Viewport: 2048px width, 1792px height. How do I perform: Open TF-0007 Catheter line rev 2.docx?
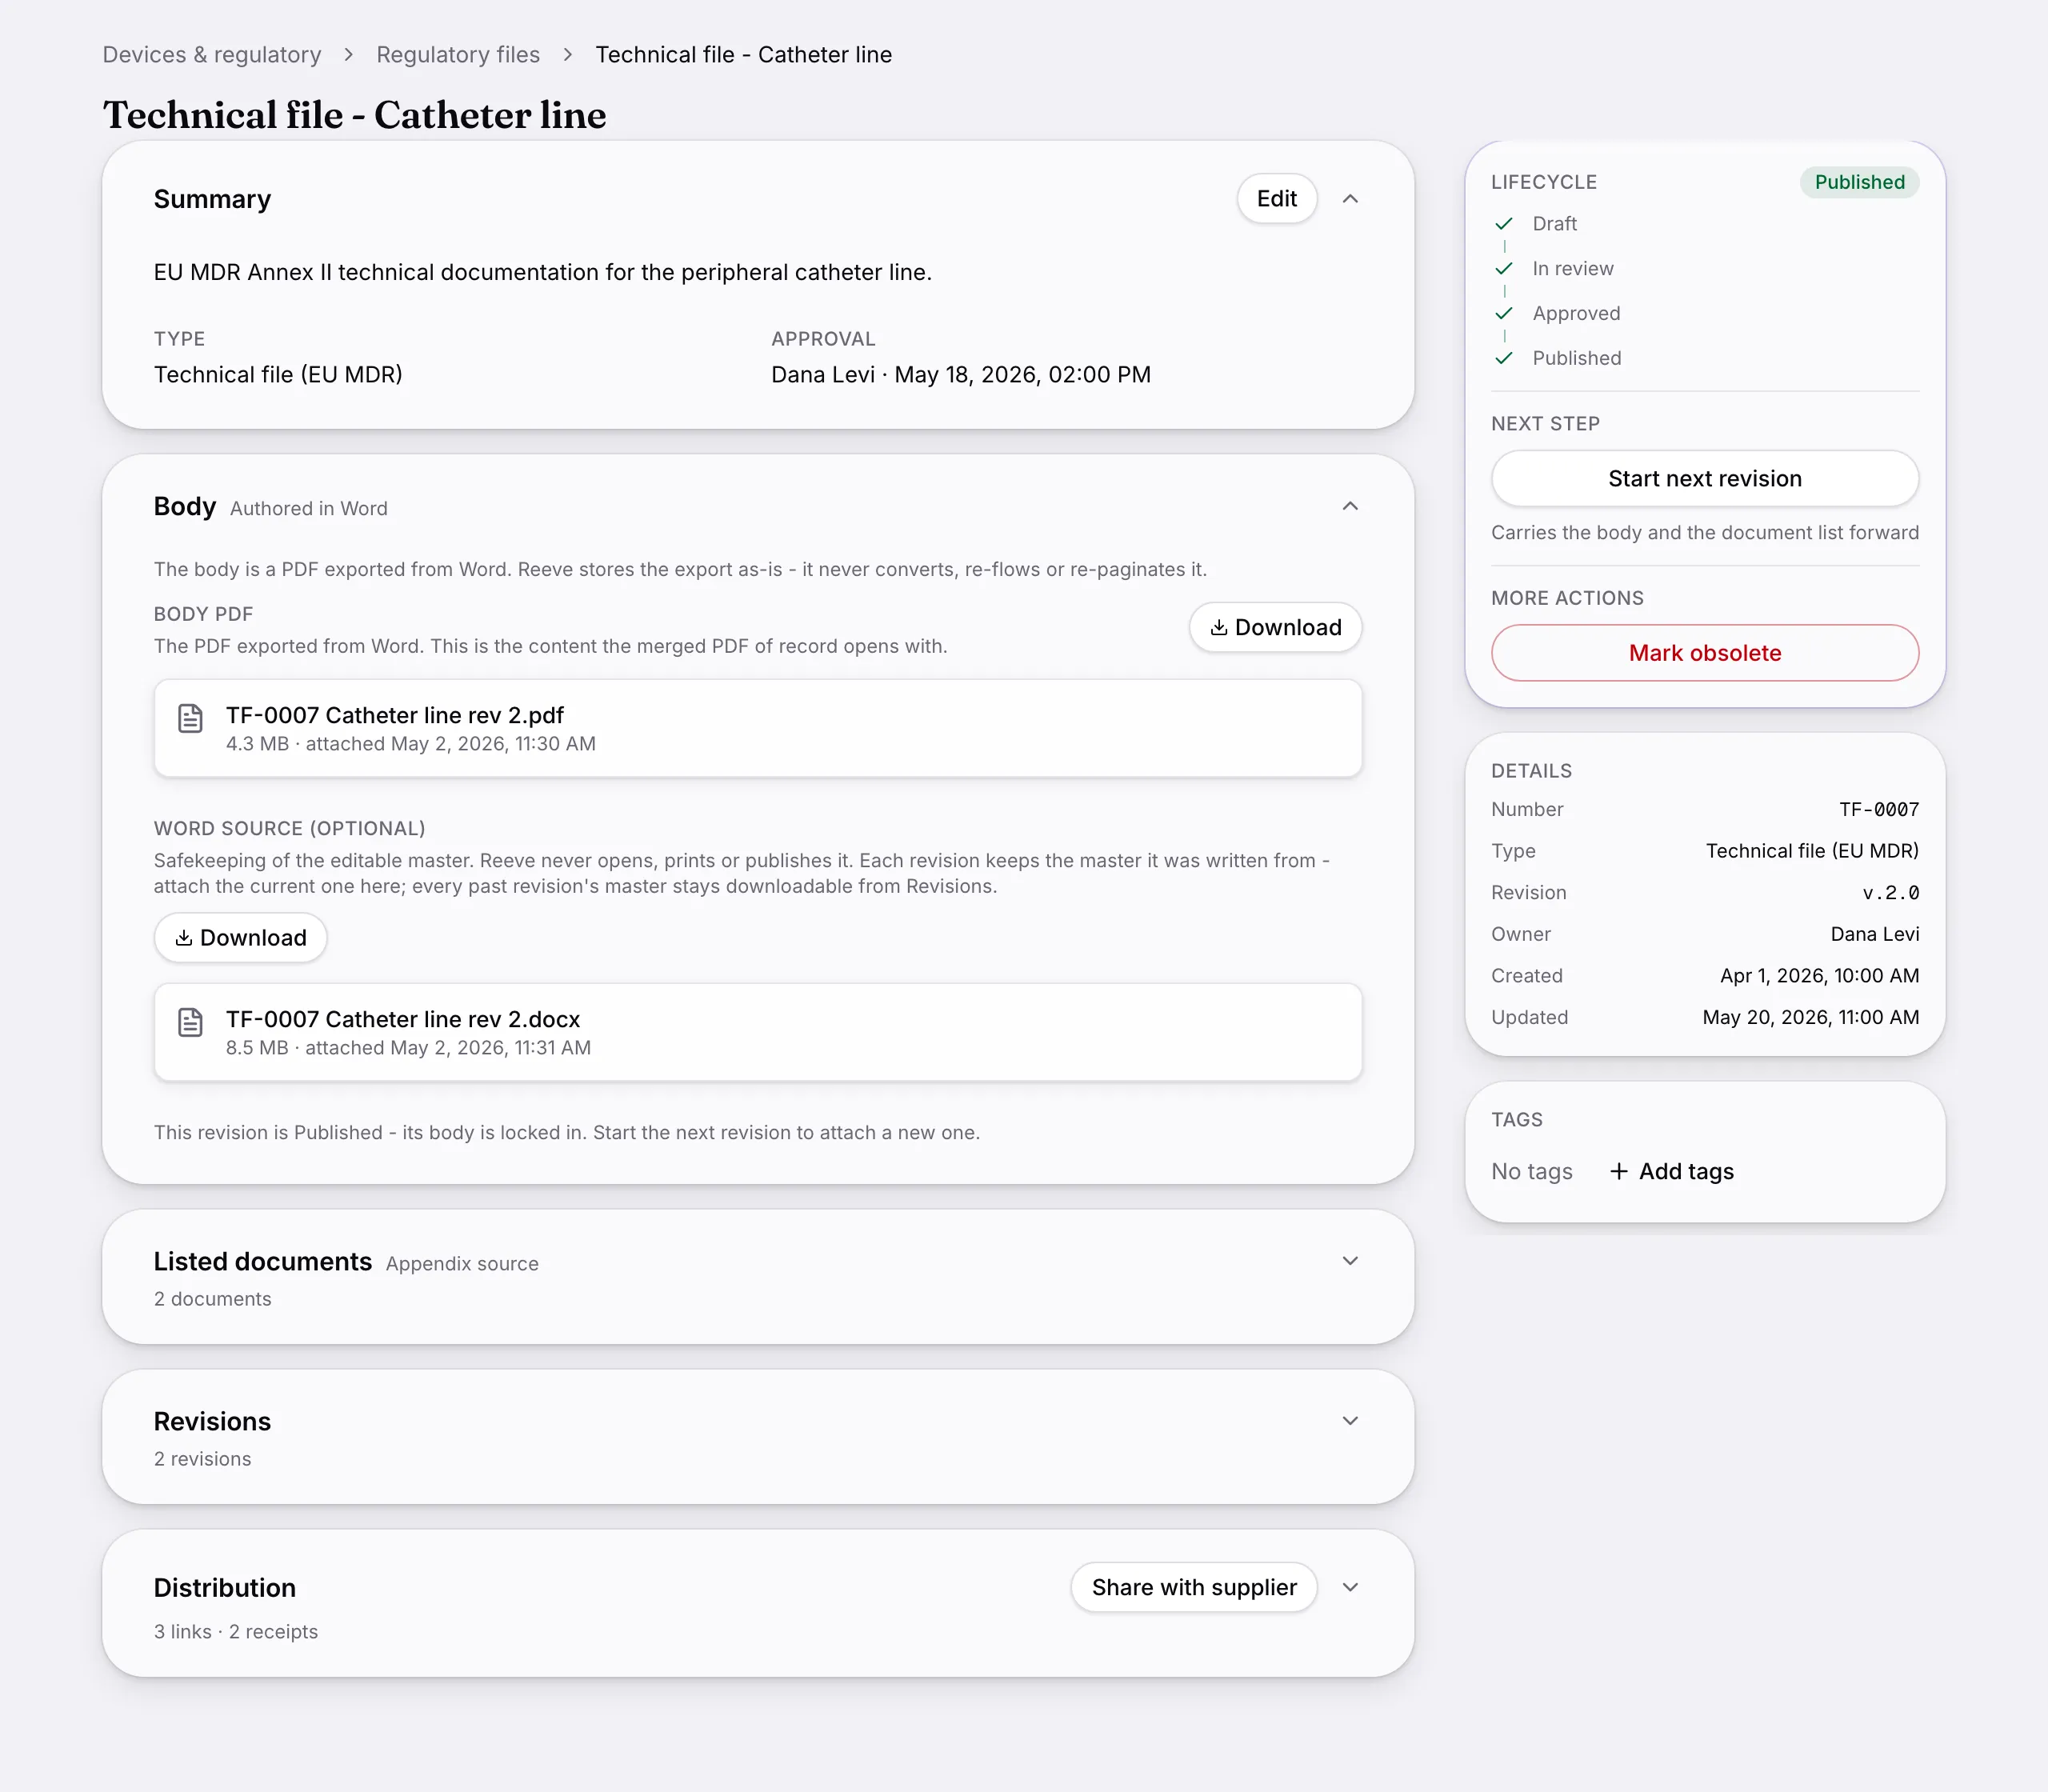coord(758,1032)
